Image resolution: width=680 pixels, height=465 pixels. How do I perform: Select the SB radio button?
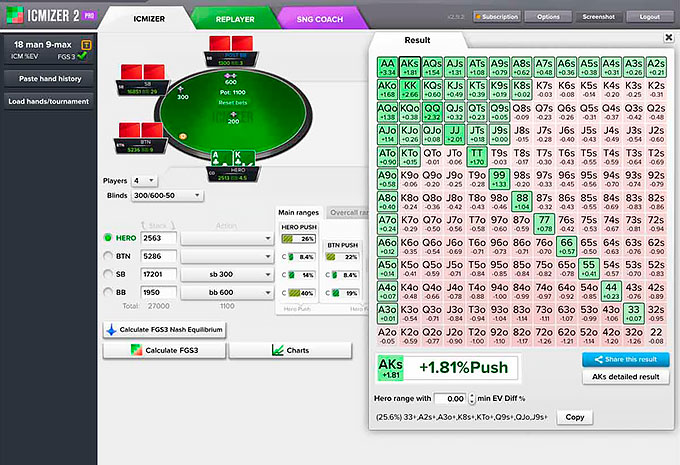108,274
